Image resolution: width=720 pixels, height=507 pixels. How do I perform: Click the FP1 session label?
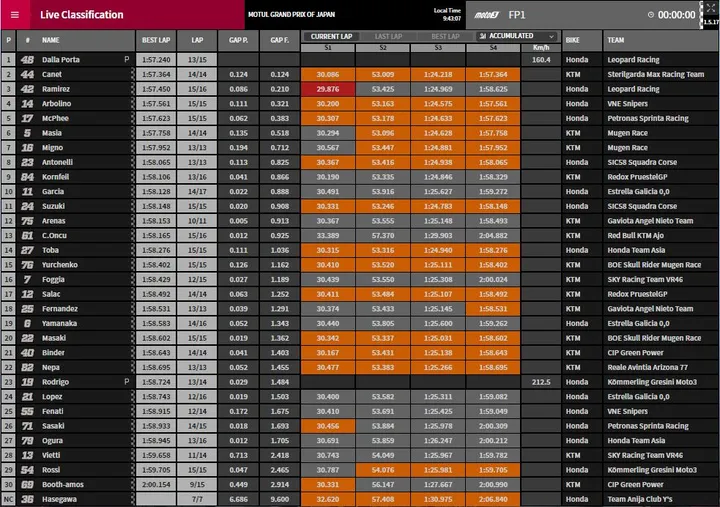(x=517, y=15)
